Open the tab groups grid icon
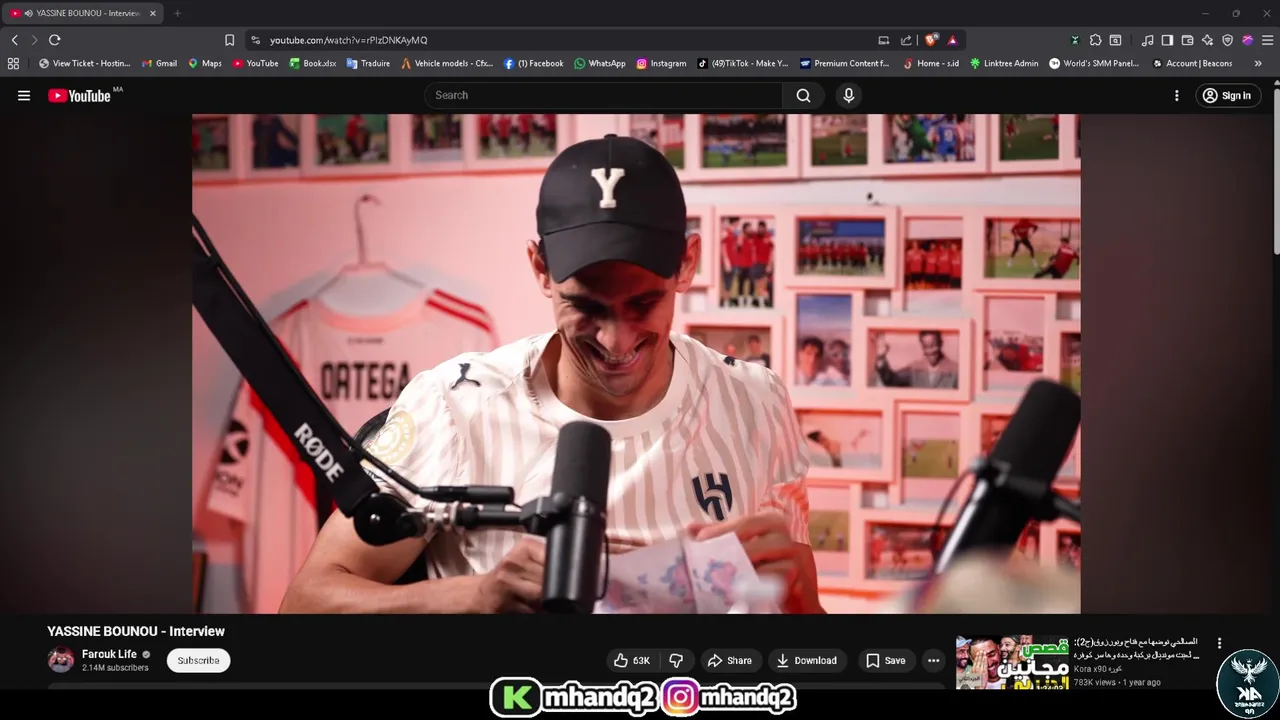Image resolution: width=1280 pixels, height=720 pixels. tap(13, 63)
